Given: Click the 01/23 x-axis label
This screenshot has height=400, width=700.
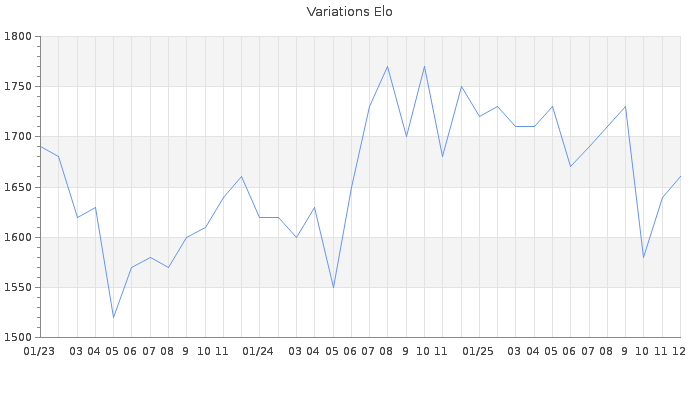Looking at the screenshot, I should [39, 351].
